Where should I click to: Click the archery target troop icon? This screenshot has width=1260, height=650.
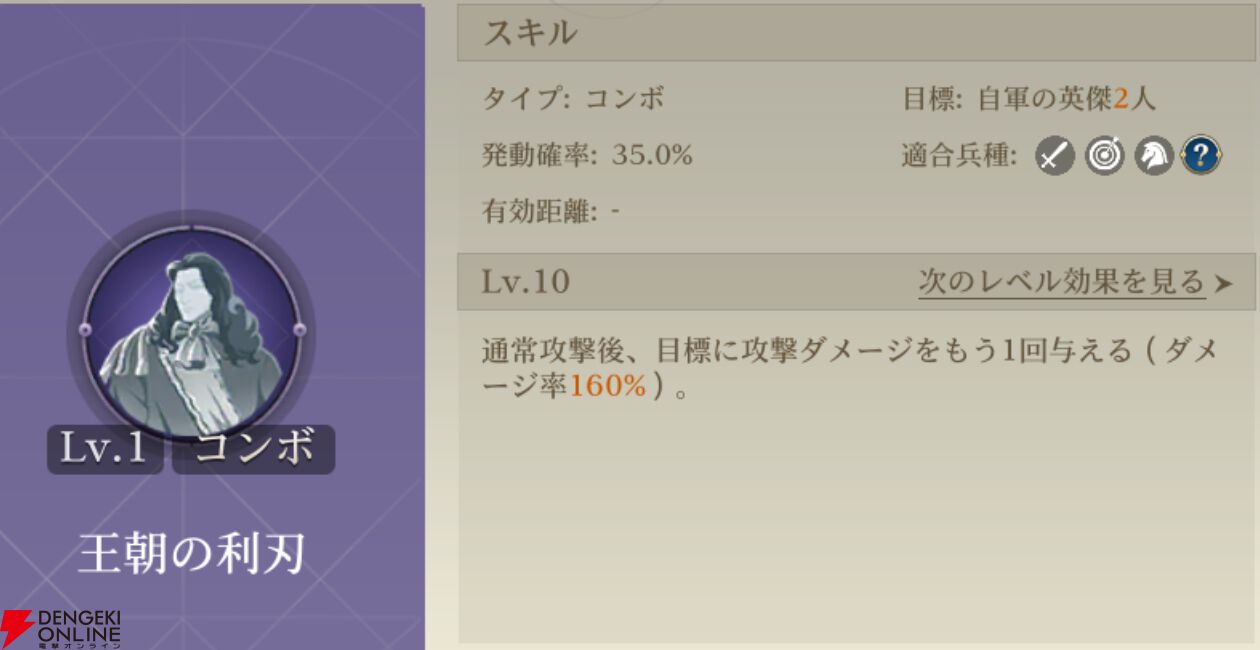(1105, 156)
